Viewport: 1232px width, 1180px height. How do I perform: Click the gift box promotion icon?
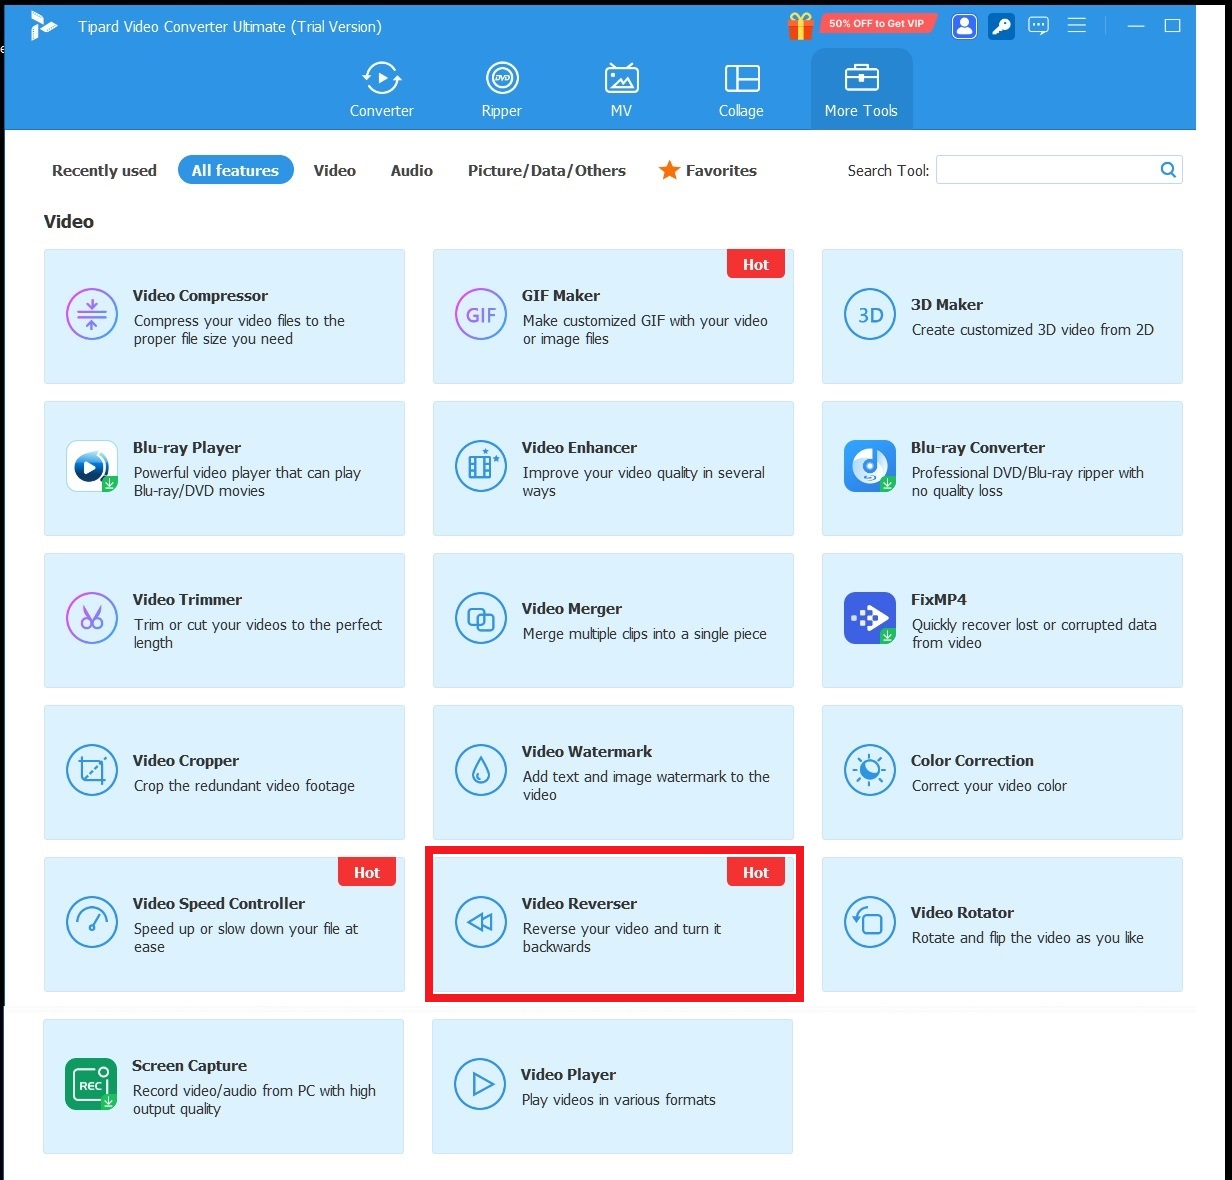(x=800, y=26)
